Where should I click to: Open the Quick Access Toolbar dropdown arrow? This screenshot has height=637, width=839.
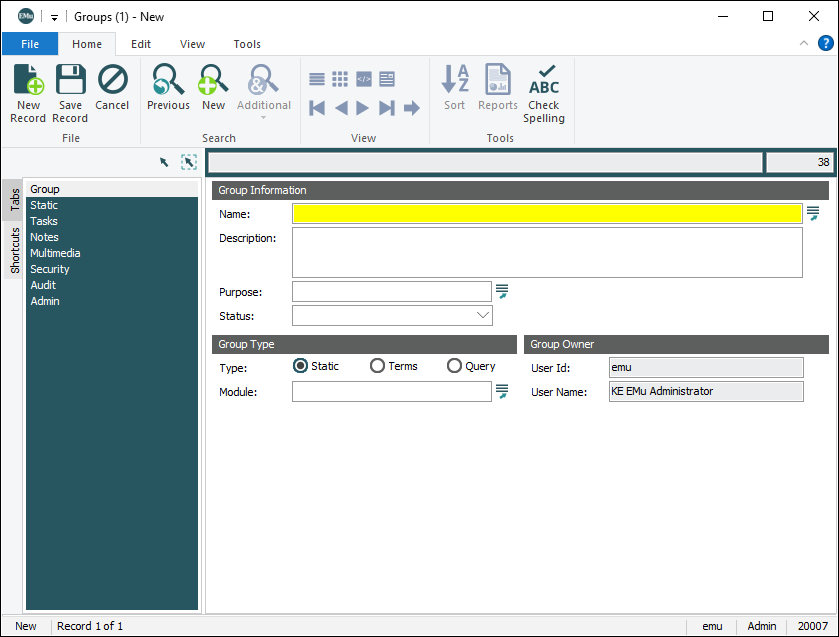tap(54, 18)
